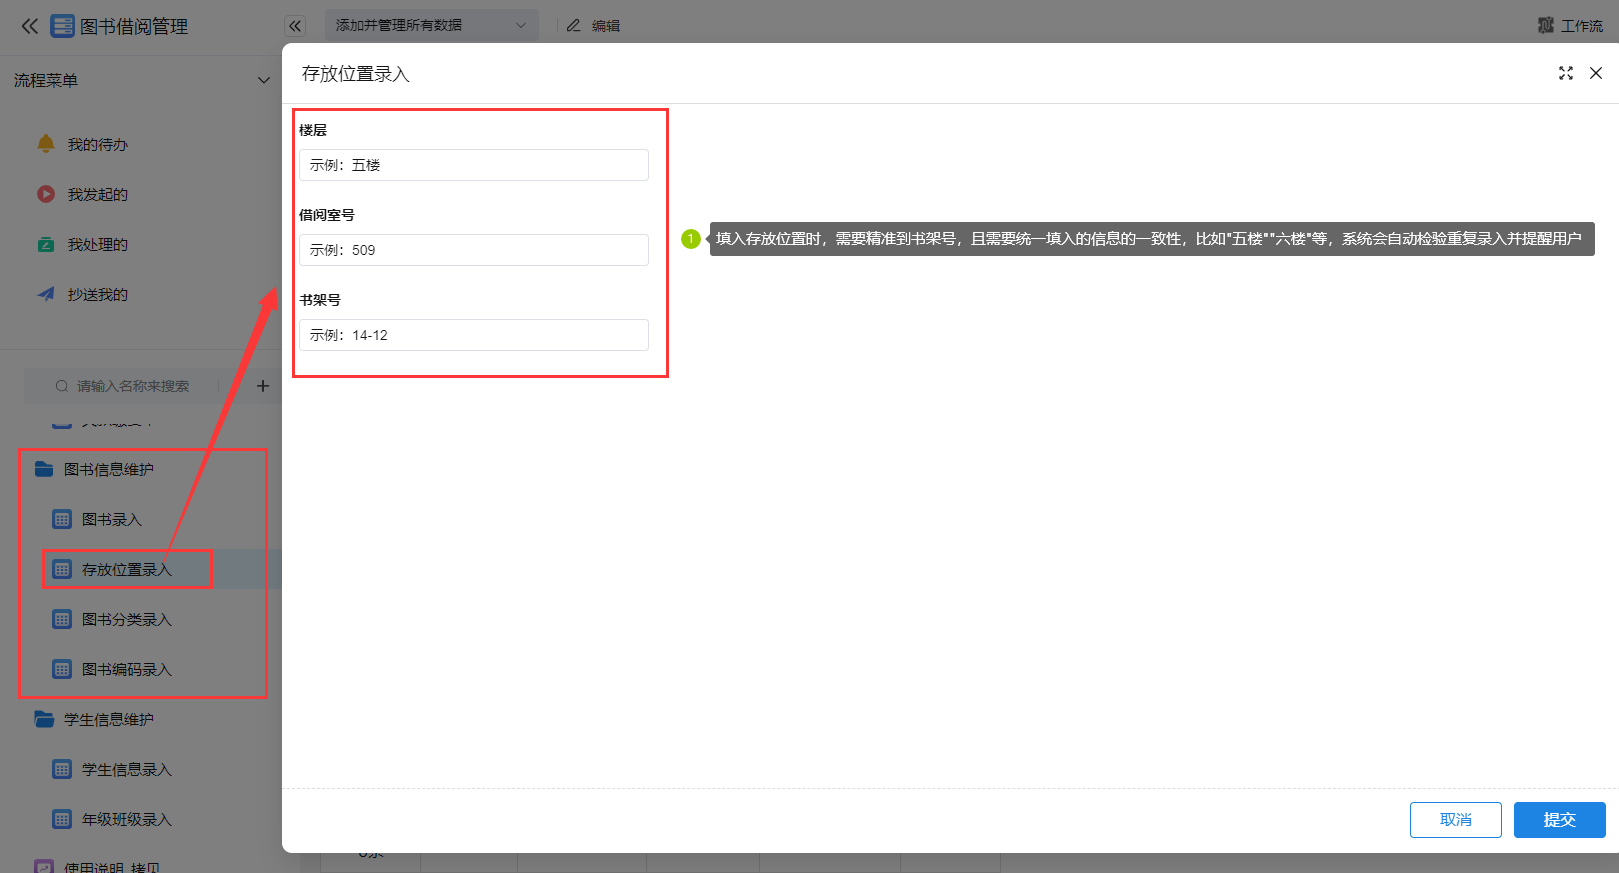Click the 借阅室号 input field
The width and height of the screenshot is (1619, 873).
click(x=474, y=250)
